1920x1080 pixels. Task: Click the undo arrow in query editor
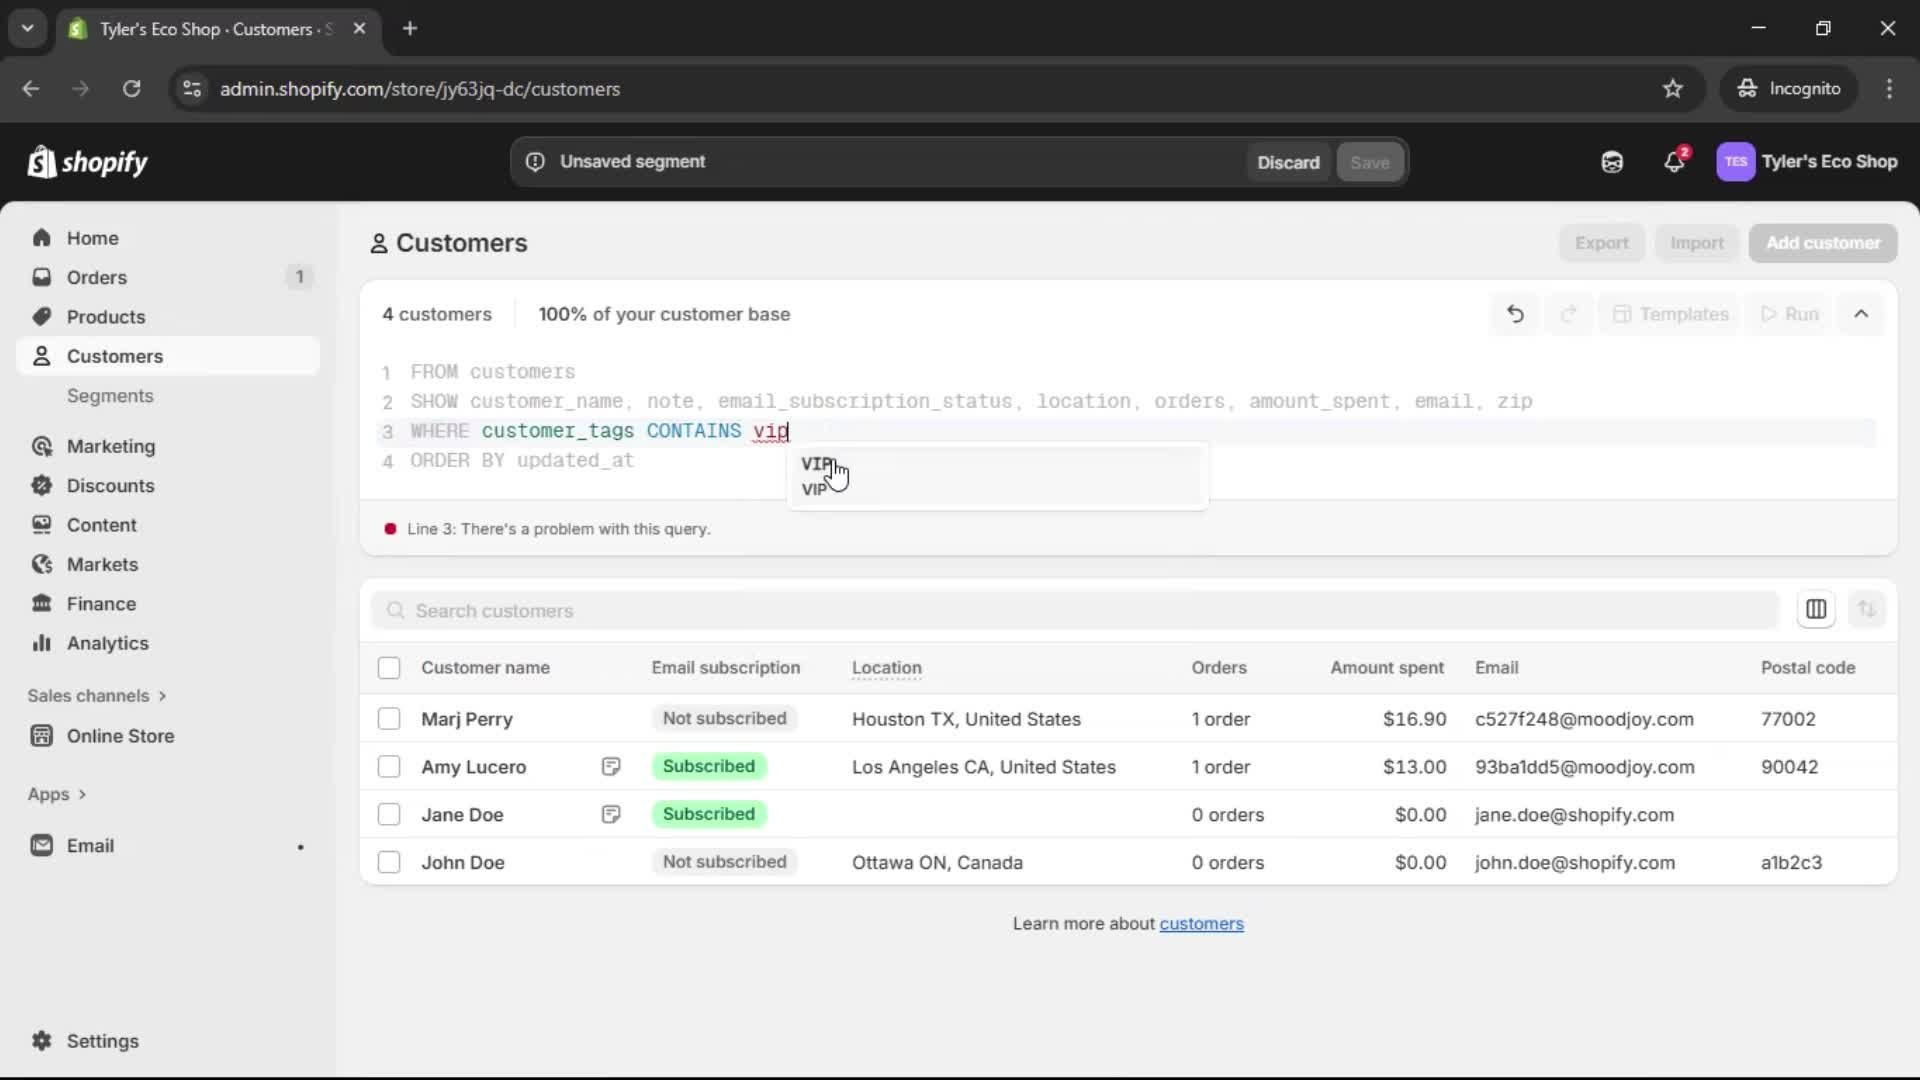click(x=1515, y=314)
